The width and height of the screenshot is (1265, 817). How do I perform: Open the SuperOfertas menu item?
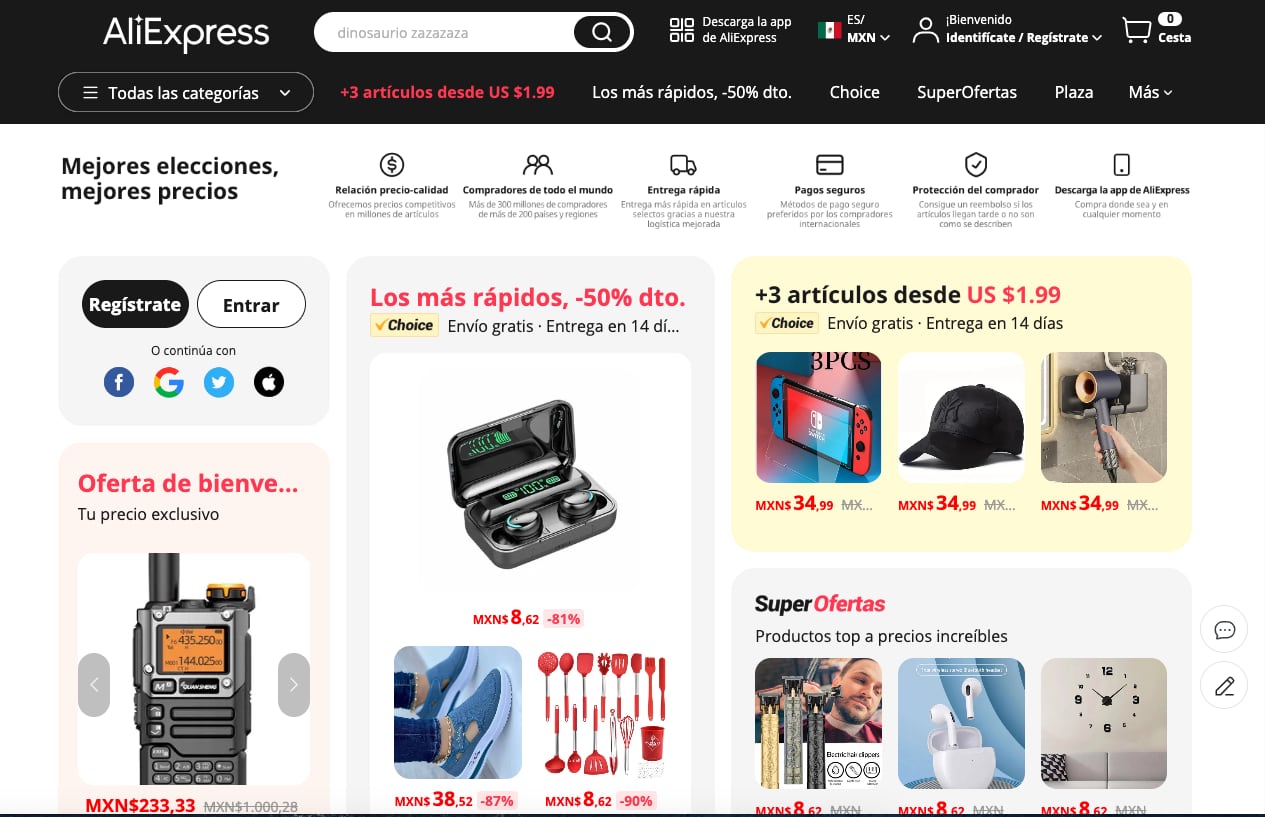click(967, 92)
